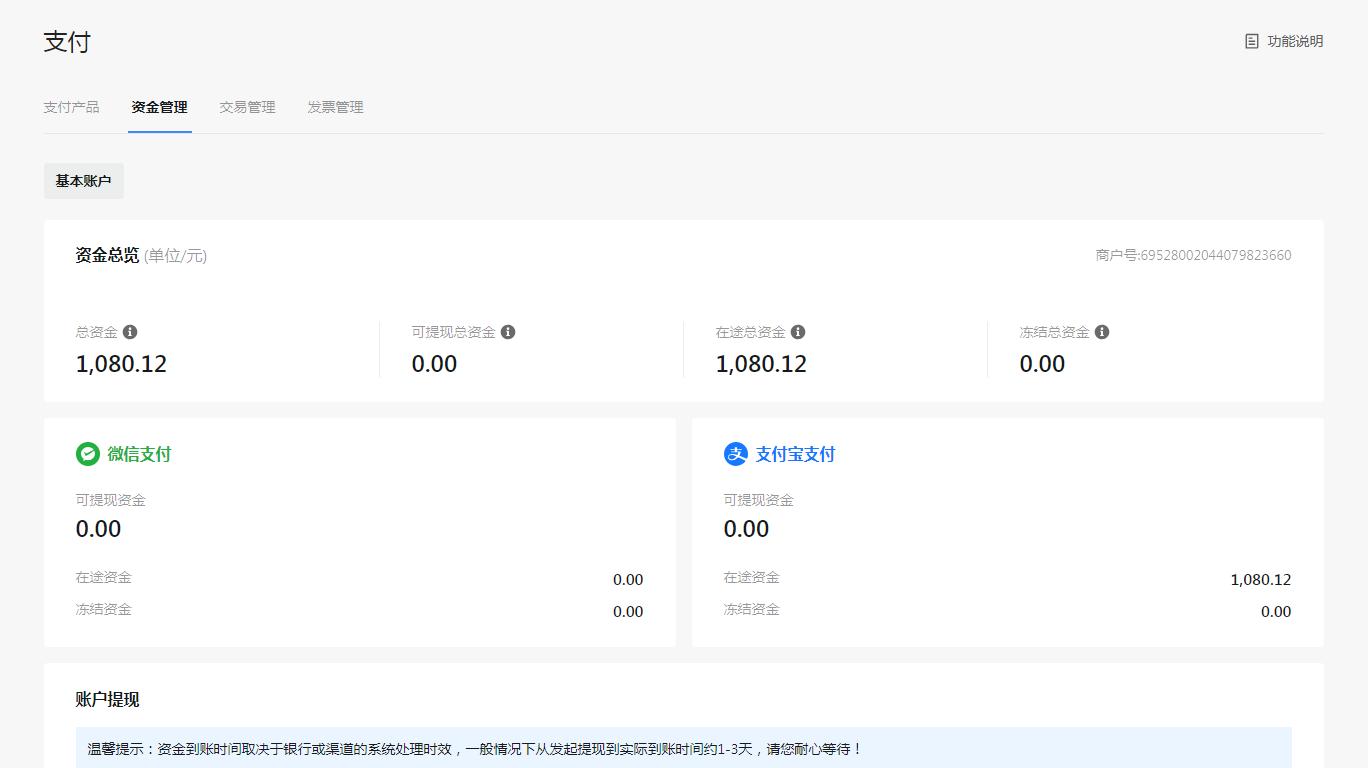Click the 温馨提示 blue notice banner
This screenshot has width=1368, height=768.
pyautogui.click(x=683, y=748)
